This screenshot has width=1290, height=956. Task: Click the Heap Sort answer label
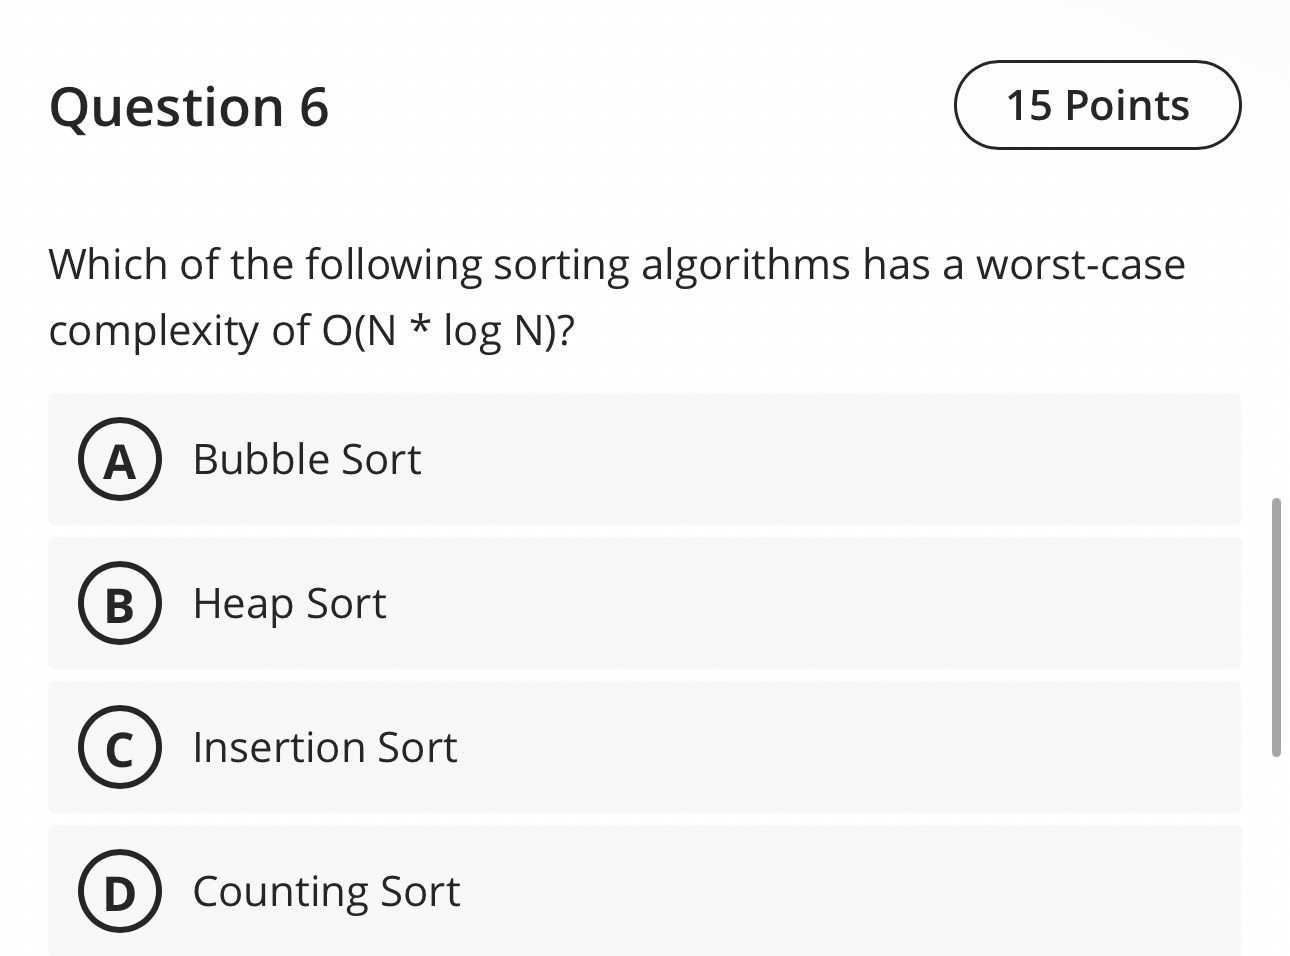[x=289, y=604]
